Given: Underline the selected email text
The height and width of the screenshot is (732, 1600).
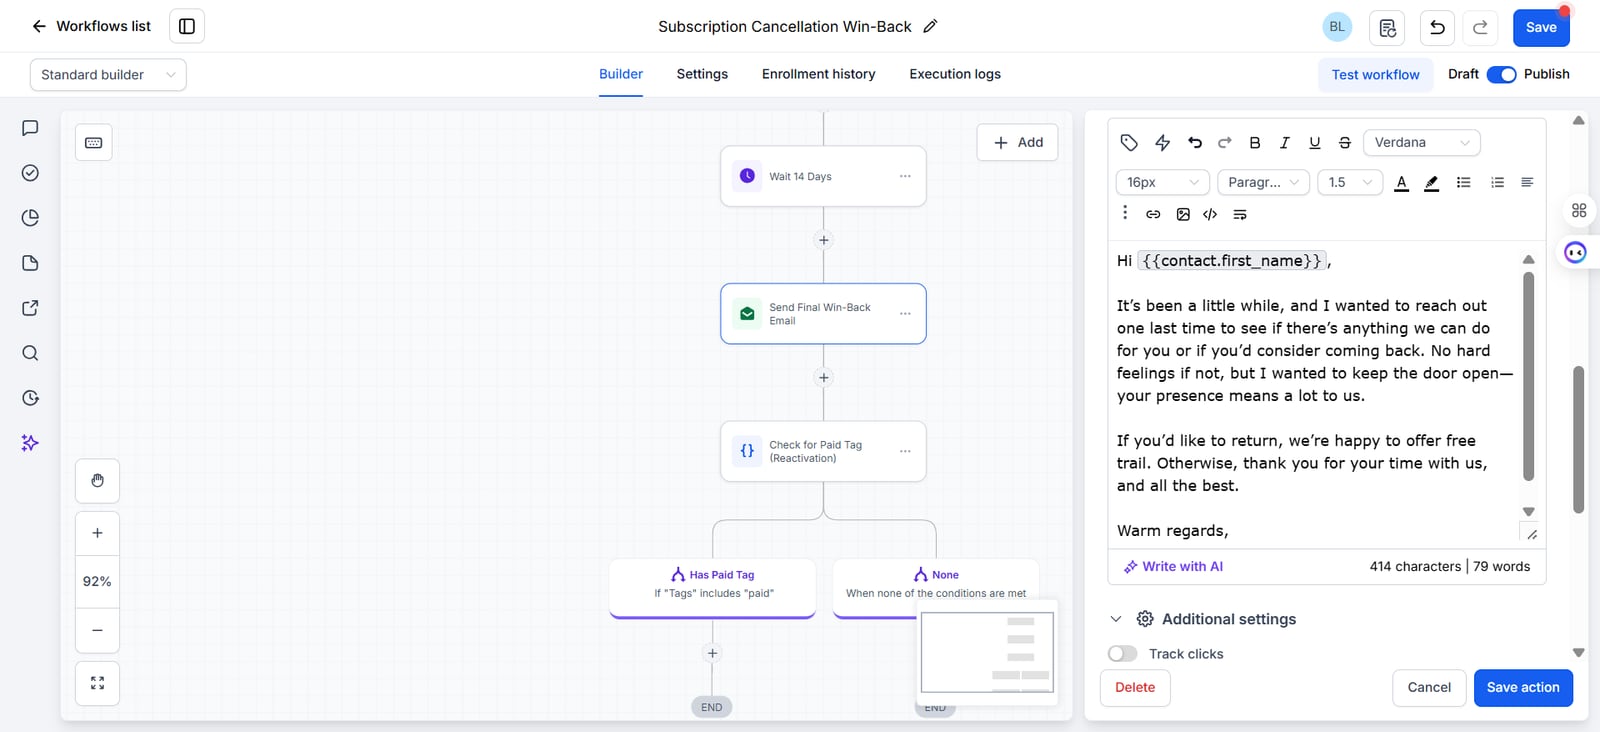Looking at the screenshot, I should (1315, 143).
